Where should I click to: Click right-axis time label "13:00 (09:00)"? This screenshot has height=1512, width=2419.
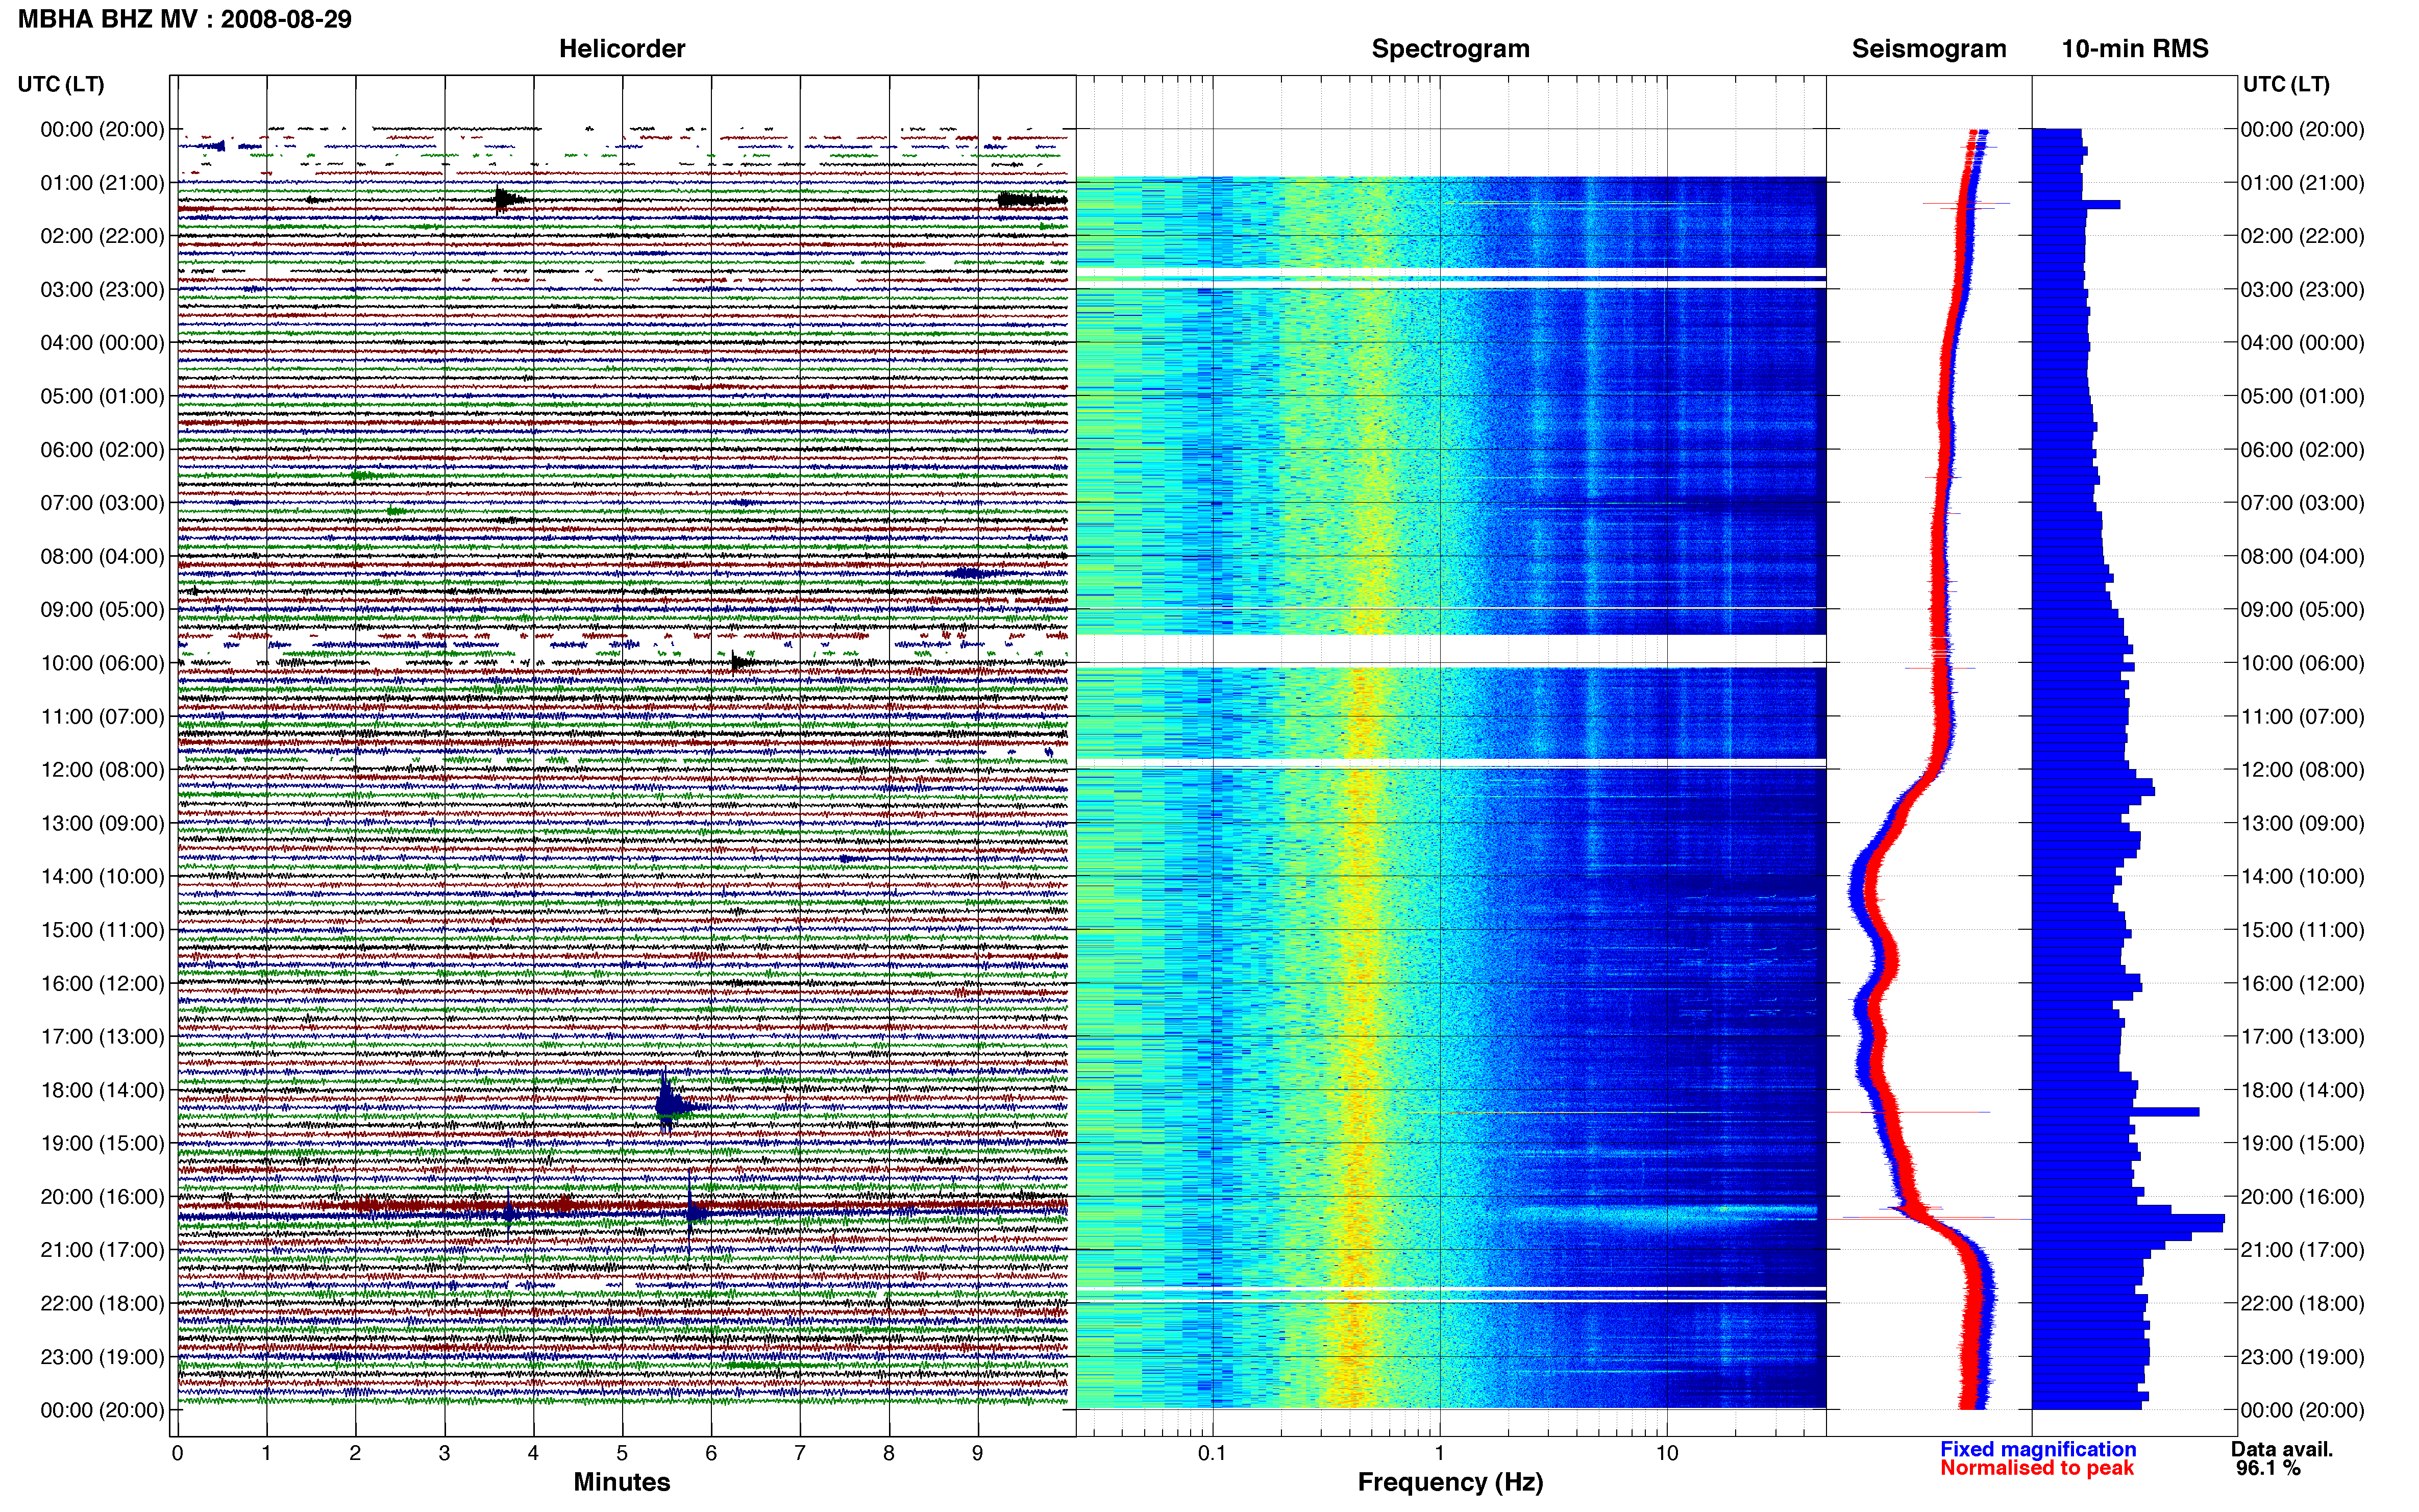(x=2302, y=823)
